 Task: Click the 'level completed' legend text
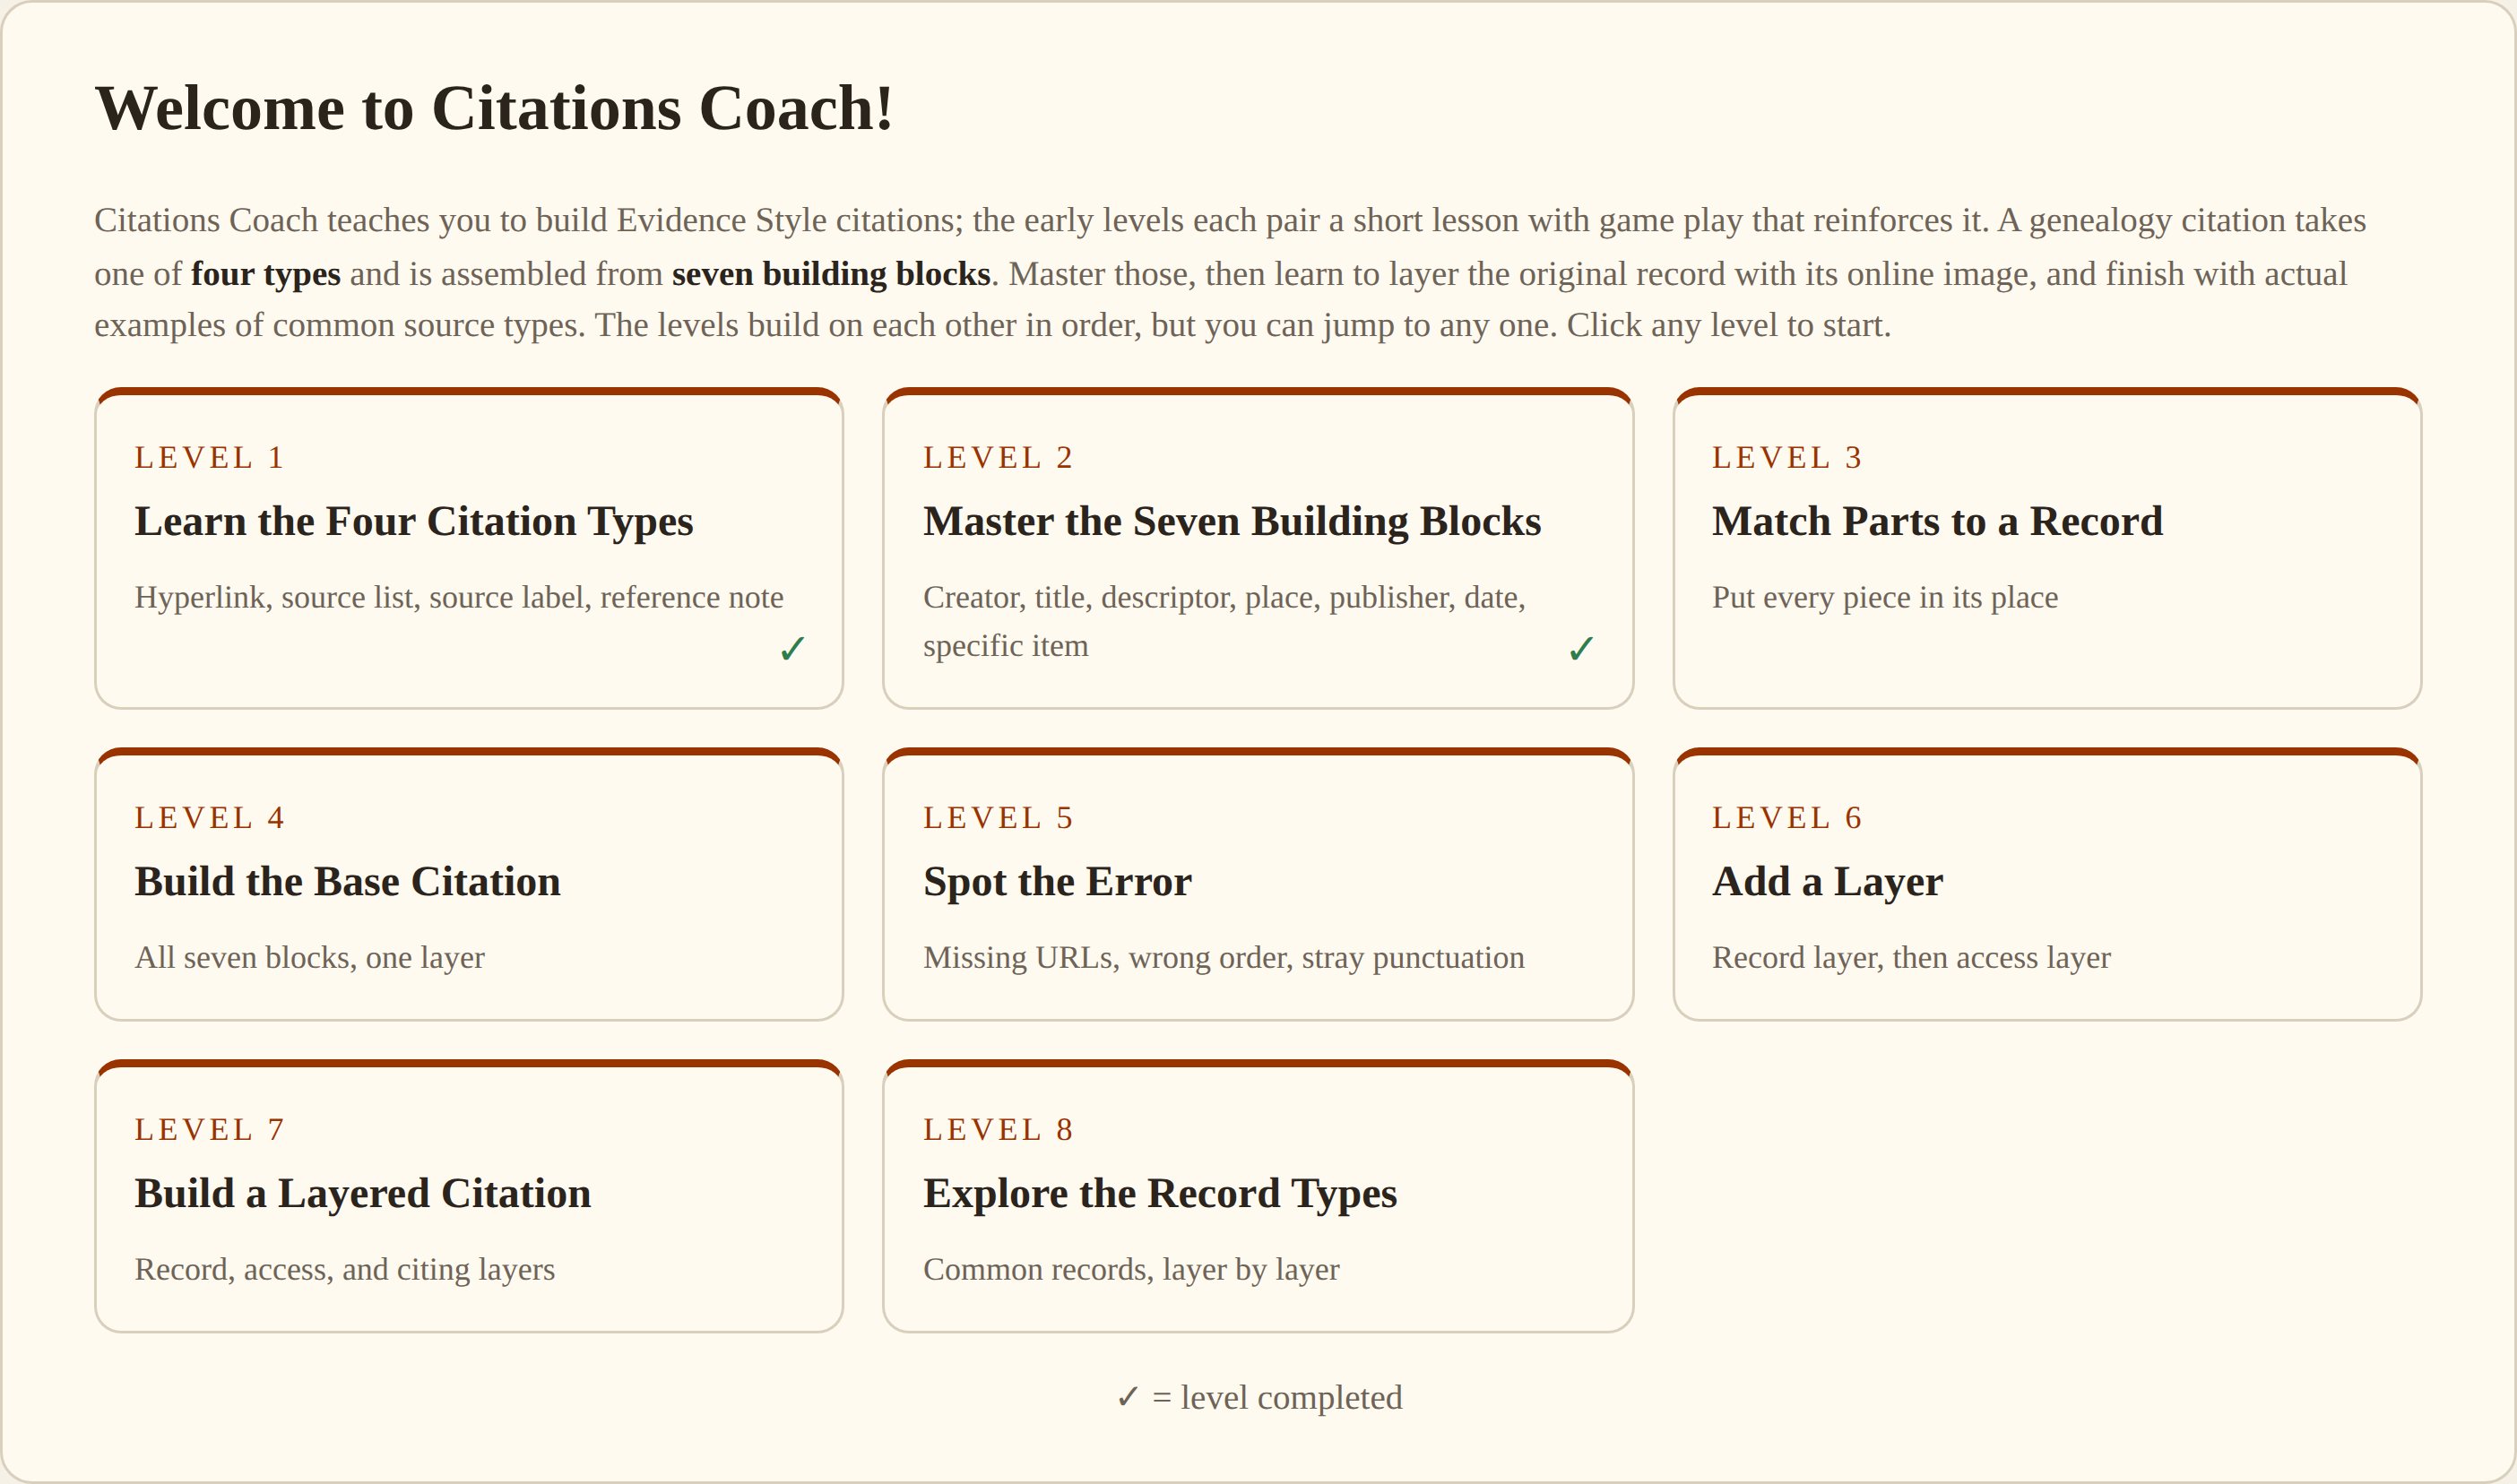[1291, 1398]
